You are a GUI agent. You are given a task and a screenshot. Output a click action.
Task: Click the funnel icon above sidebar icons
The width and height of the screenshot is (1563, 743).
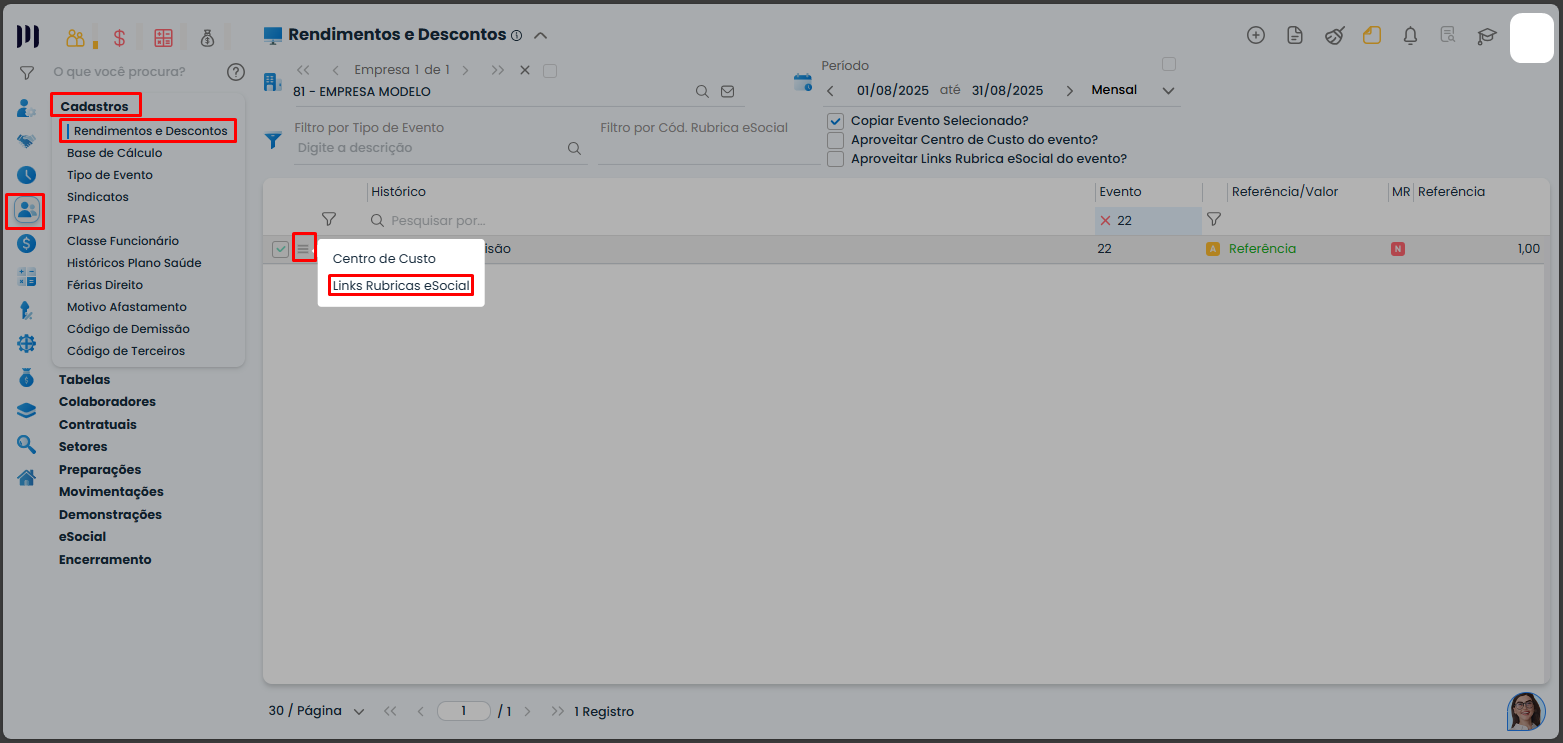pyautogui.click(x=27, y=73)
